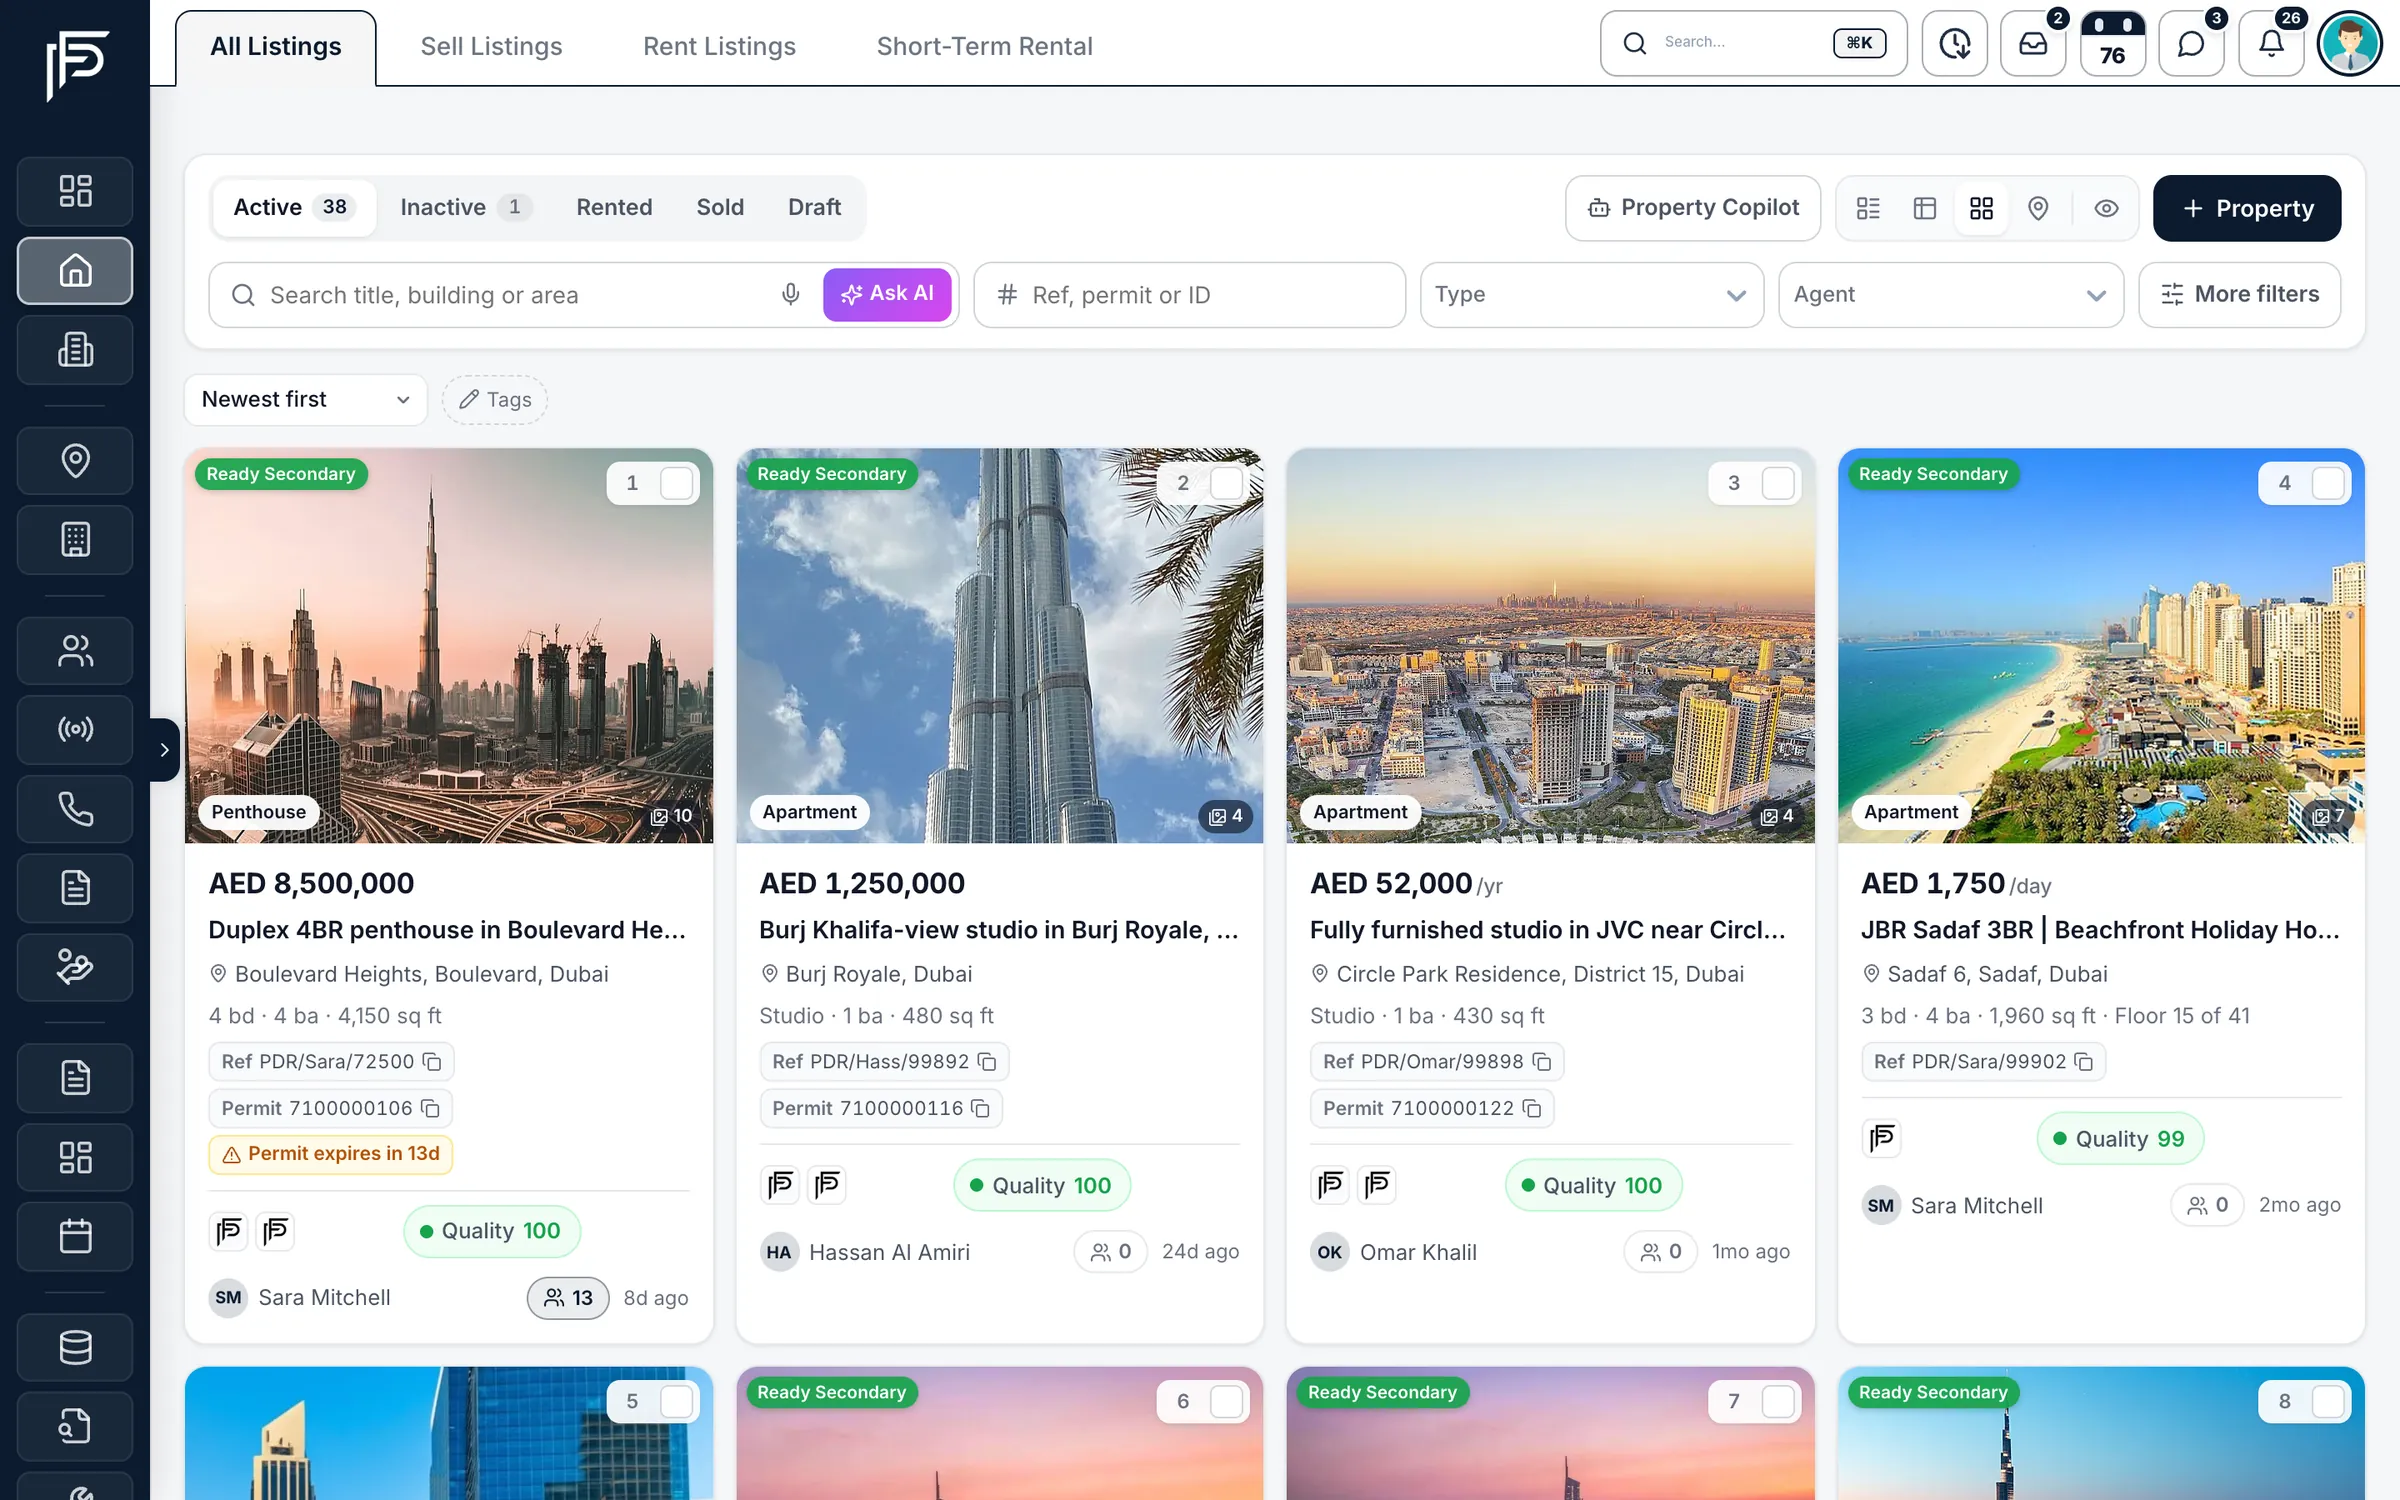Click the 13 leads badge on penthouse card
This screenshot has height=1500, width=2400.
(x=568, y=1297)
